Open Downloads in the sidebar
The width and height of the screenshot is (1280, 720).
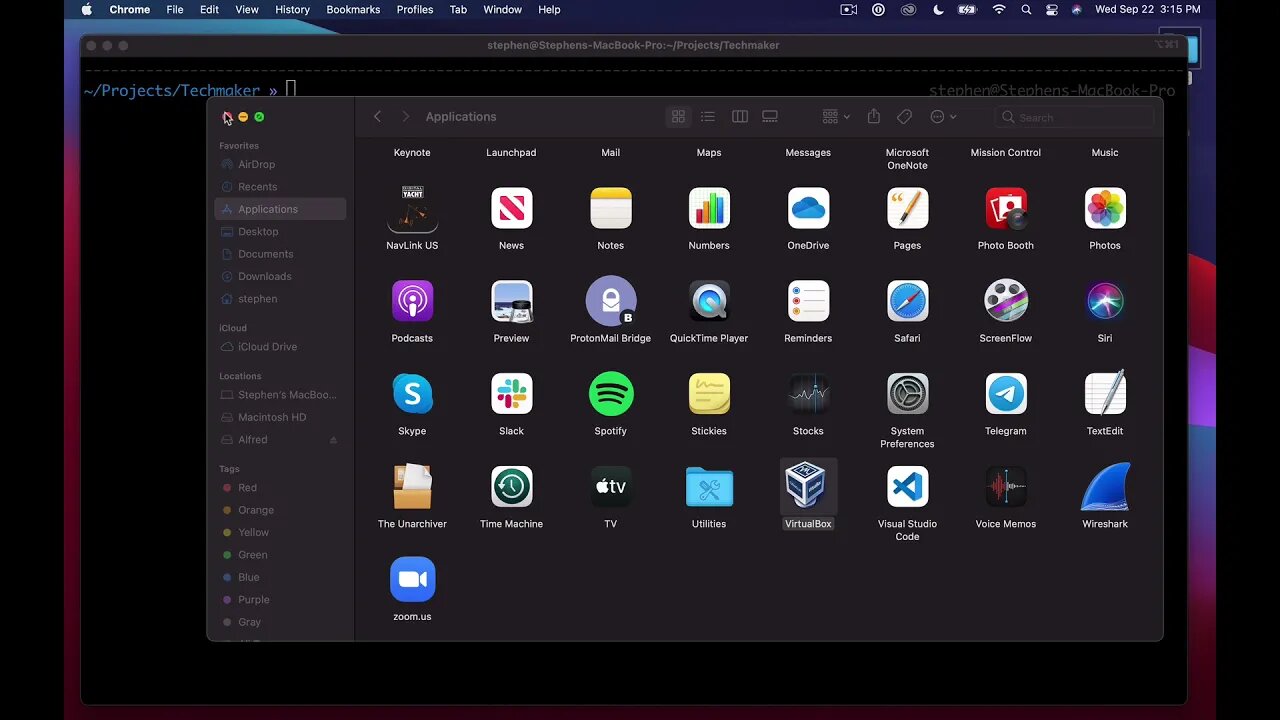pyautogui.click(x=280, y=277)
